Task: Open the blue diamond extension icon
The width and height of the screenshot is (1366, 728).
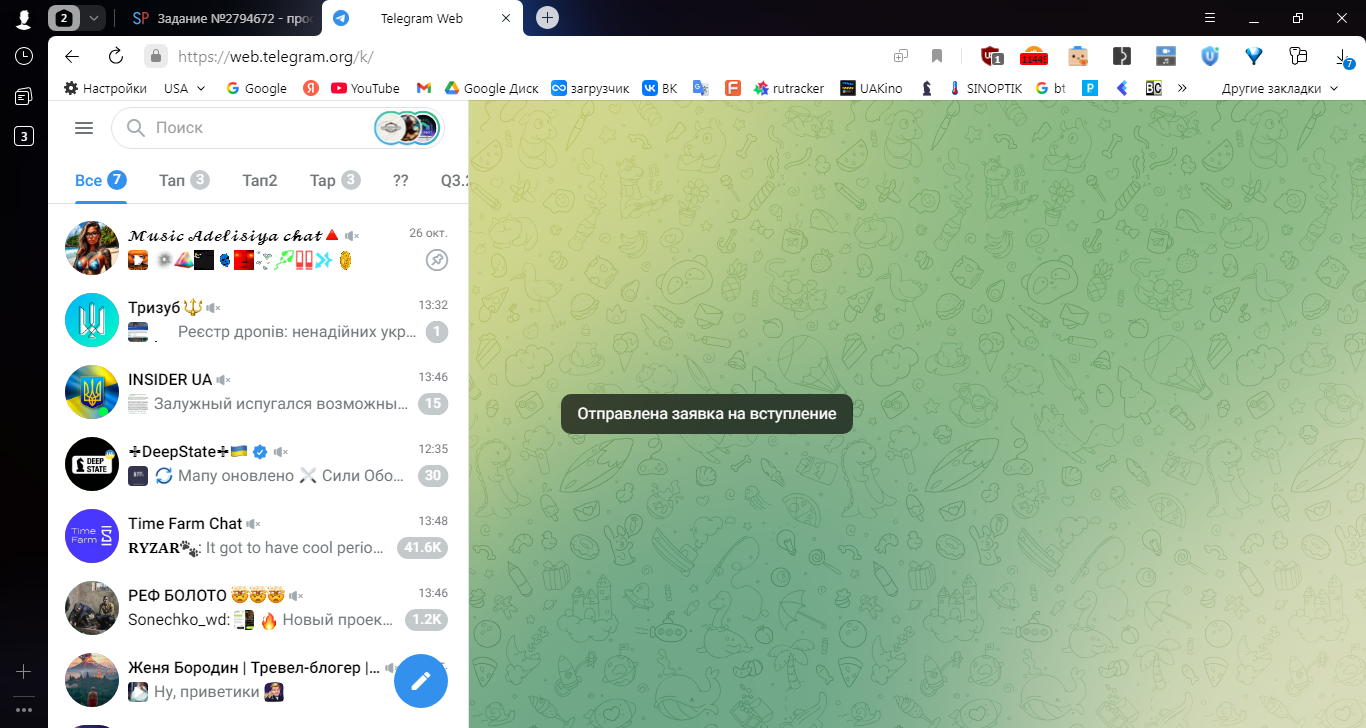Action: tap(1254, 56)
